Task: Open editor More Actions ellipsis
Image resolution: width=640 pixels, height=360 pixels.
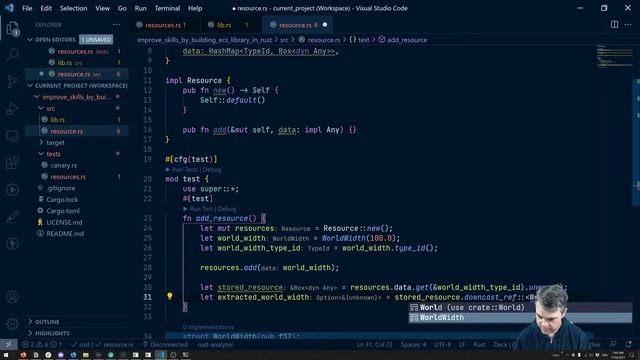Action: pyautogui.click(x=628, y=24)
